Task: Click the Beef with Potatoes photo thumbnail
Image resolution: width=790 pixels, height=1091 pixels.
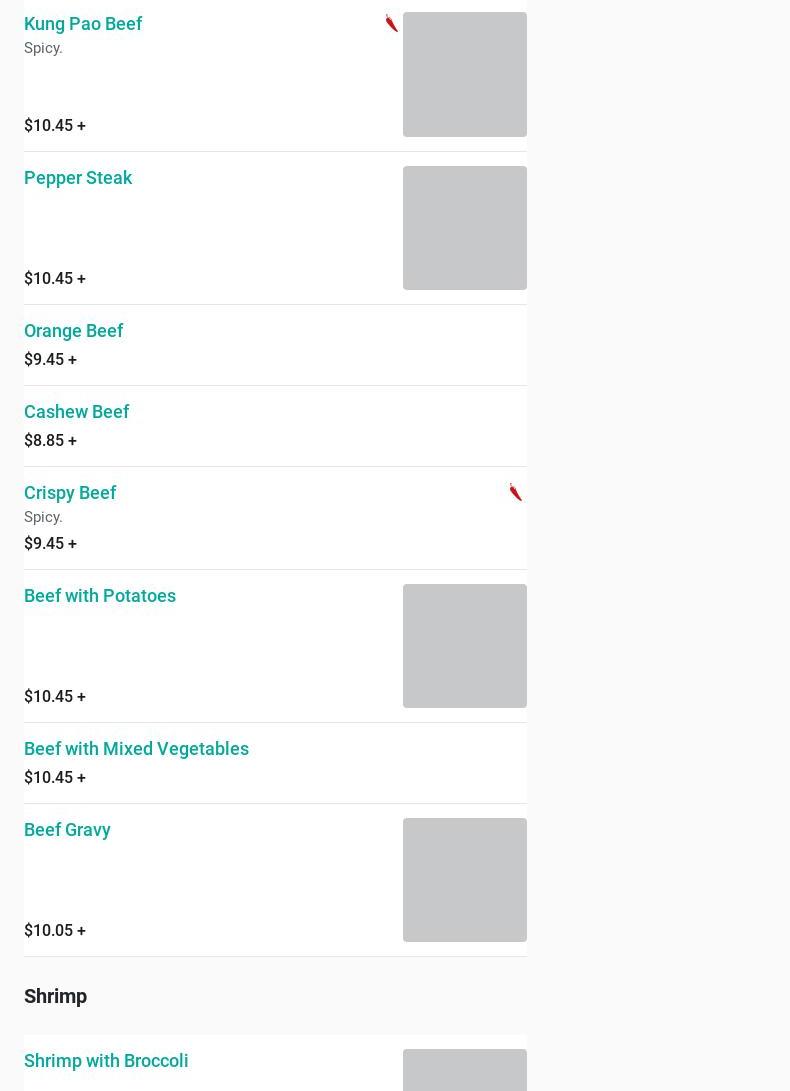Action: [464, 646]
